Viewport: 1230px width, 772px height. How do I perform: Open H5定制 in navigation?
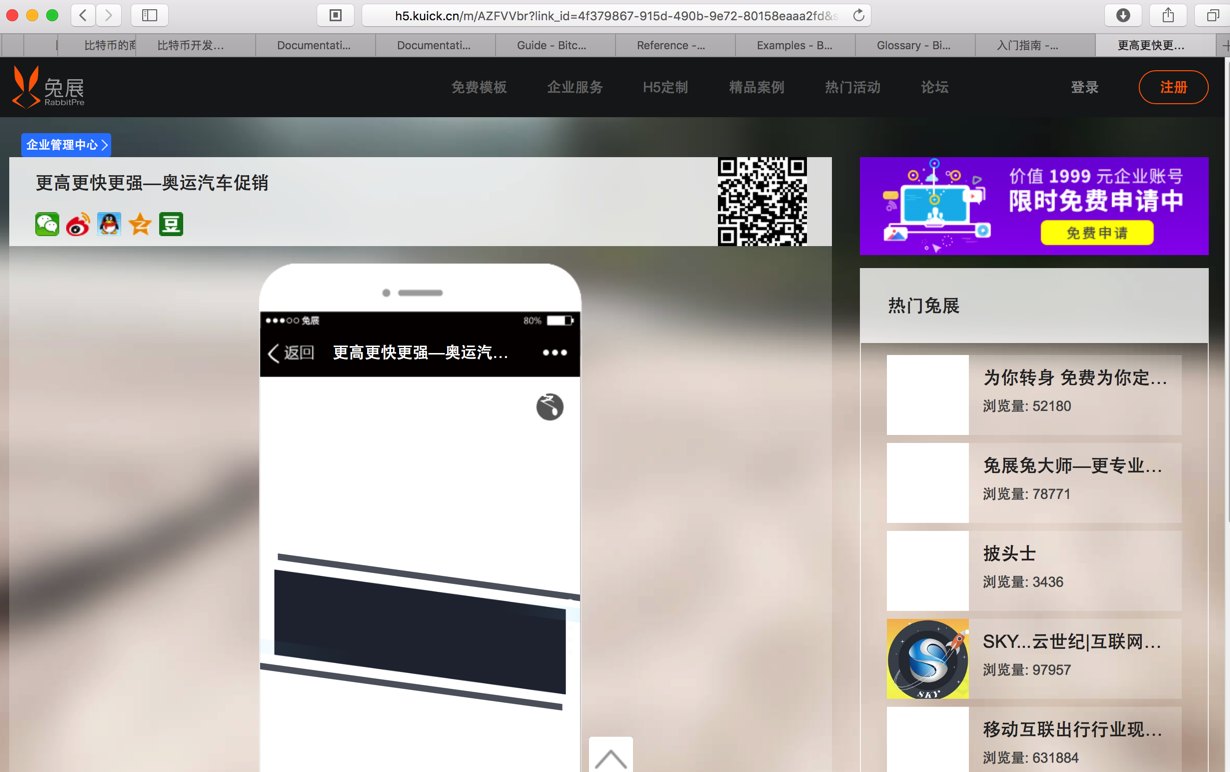click(665, 88)
